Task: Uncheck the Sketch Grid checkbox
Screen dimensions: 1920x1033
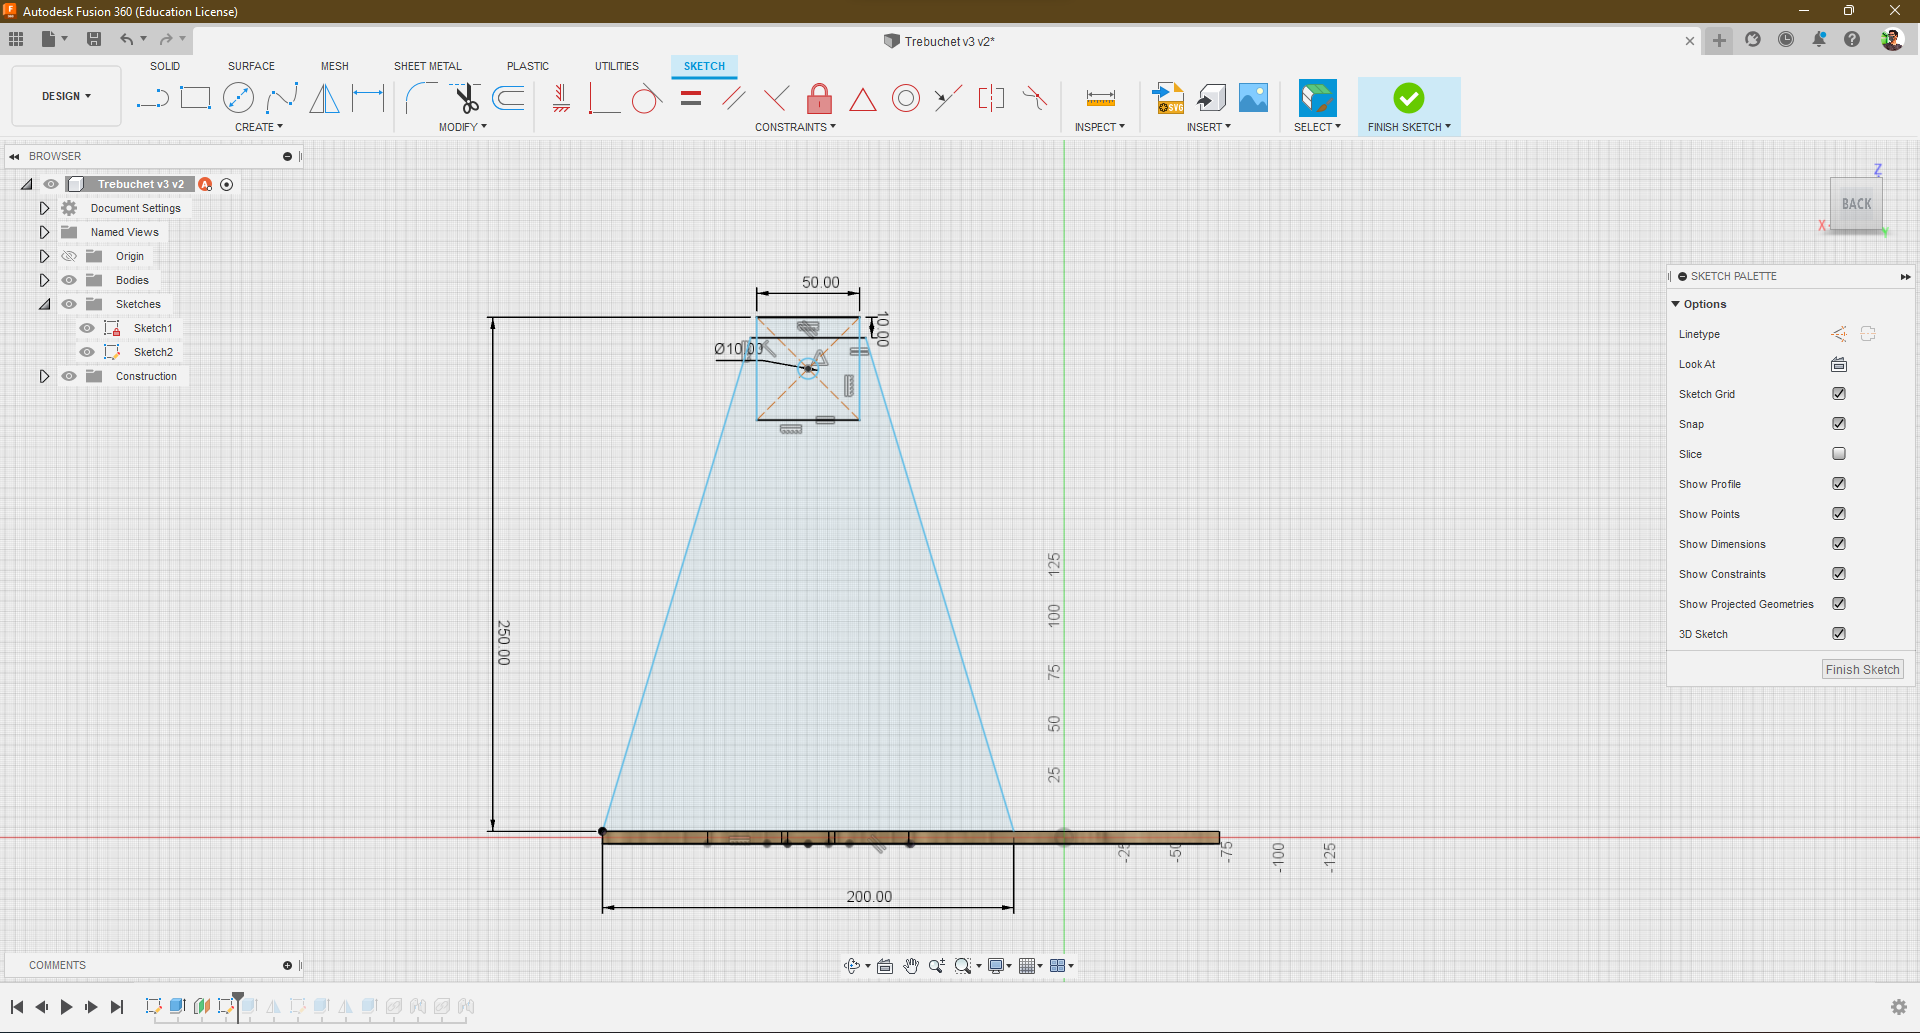Action: click(1838, 394)
